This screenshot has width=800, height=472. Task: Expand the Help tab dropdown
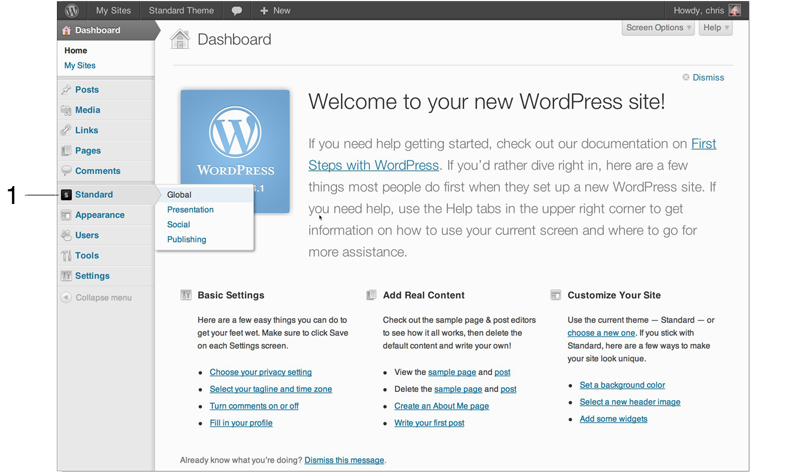[x=716, y=28]
